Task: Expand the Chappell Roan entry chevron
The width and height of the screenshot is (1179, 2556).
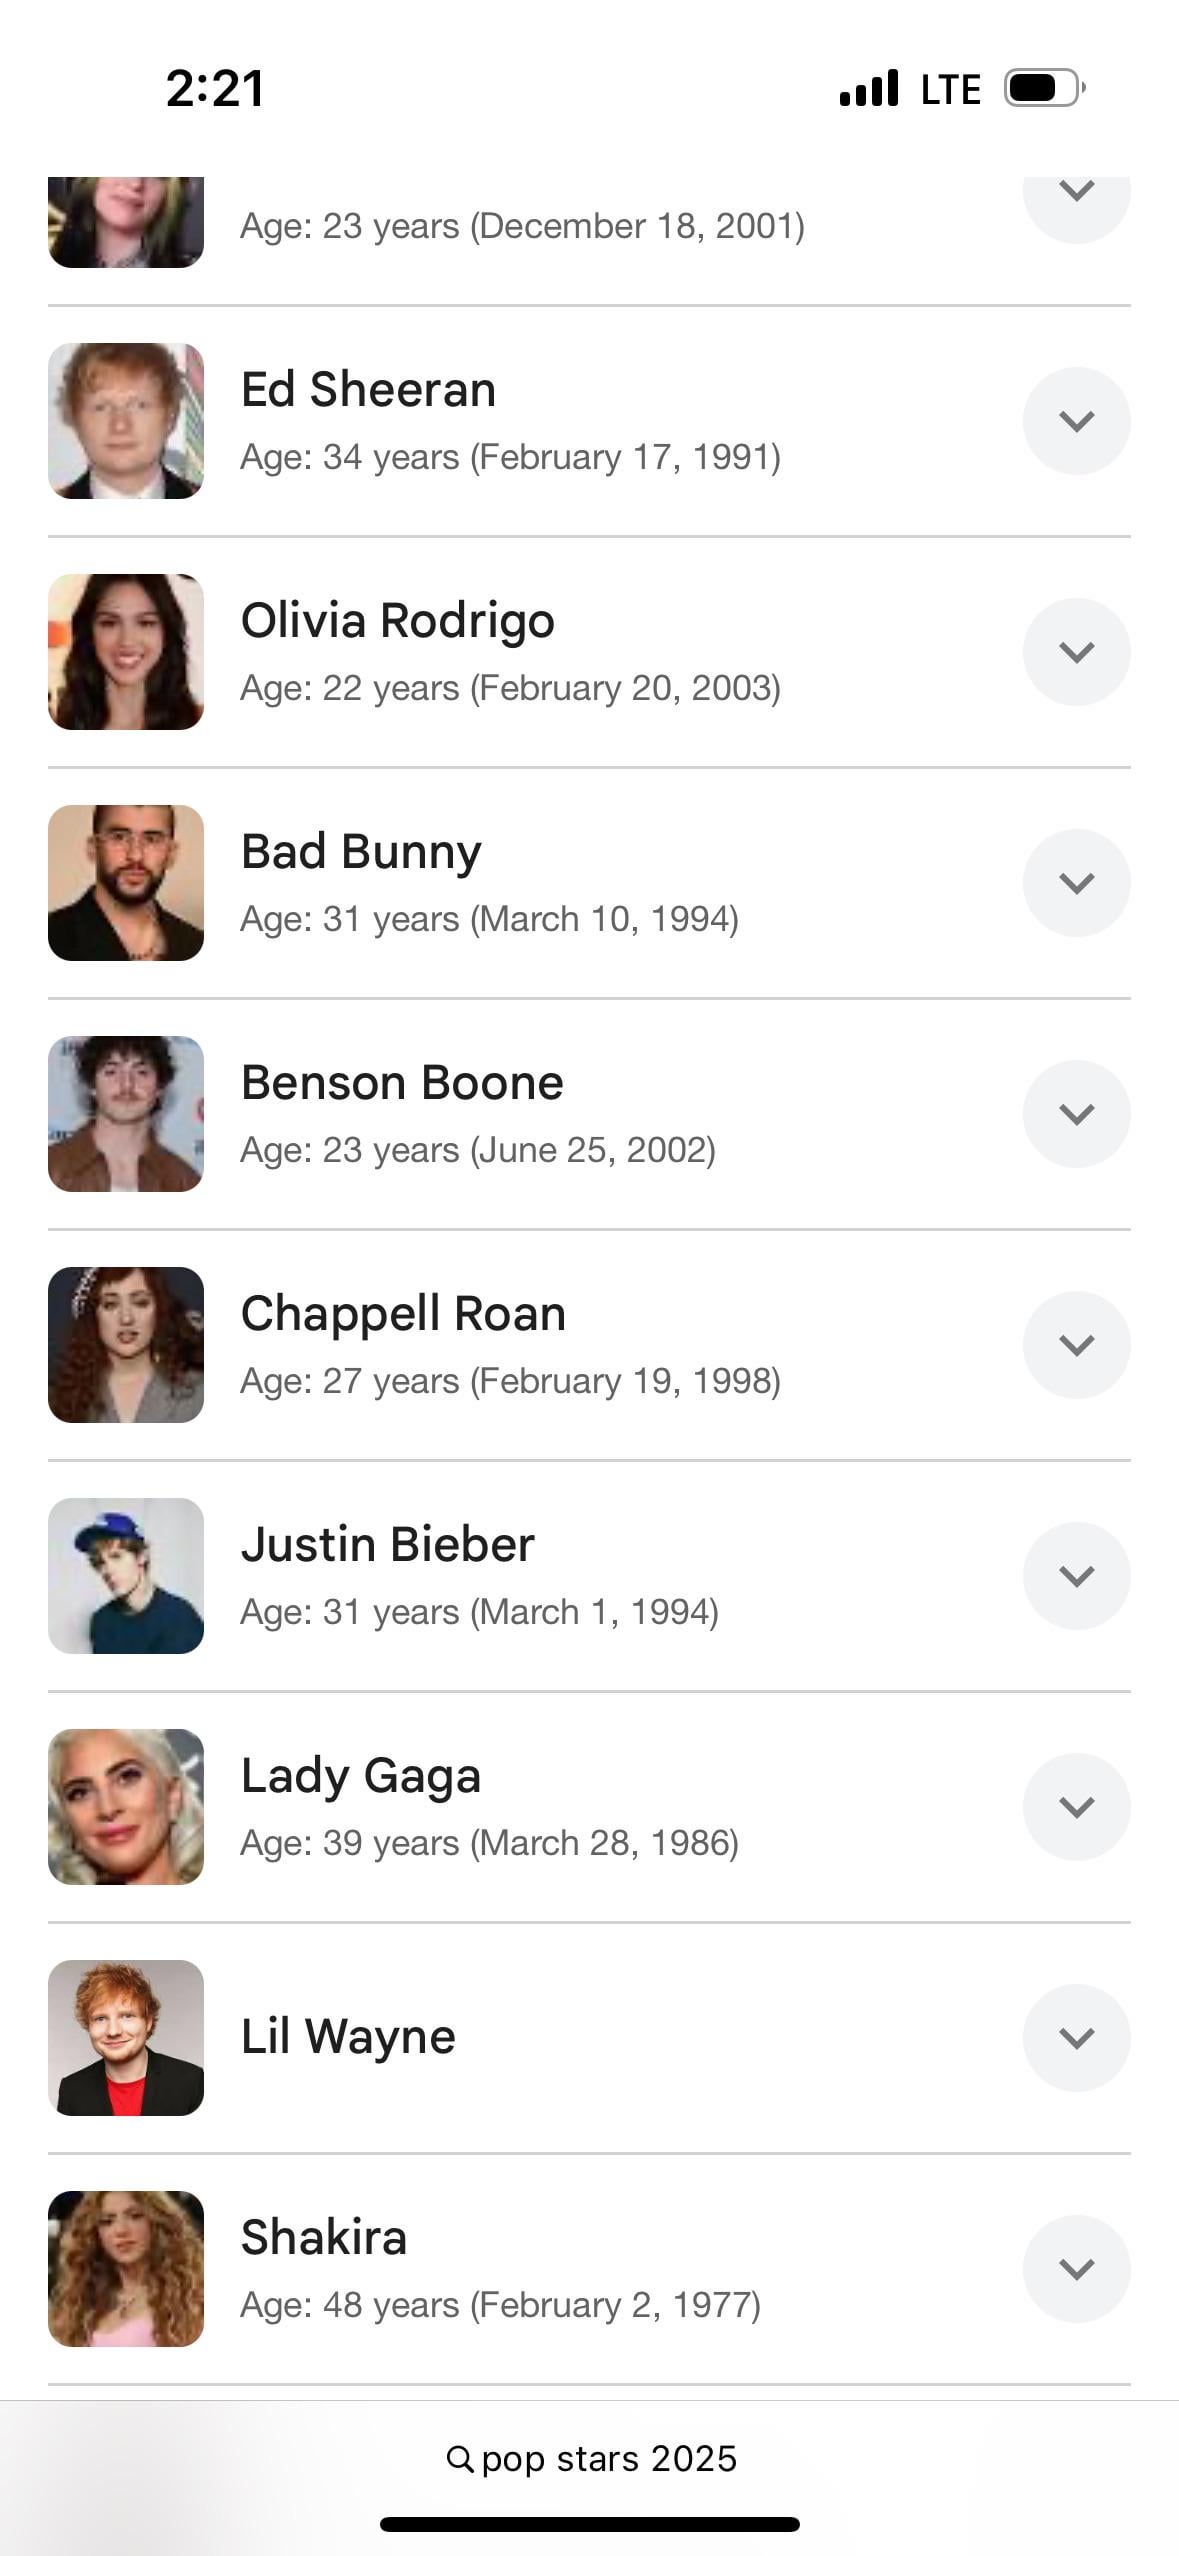Action: pyautogui.click(x=1076, y=1345)
